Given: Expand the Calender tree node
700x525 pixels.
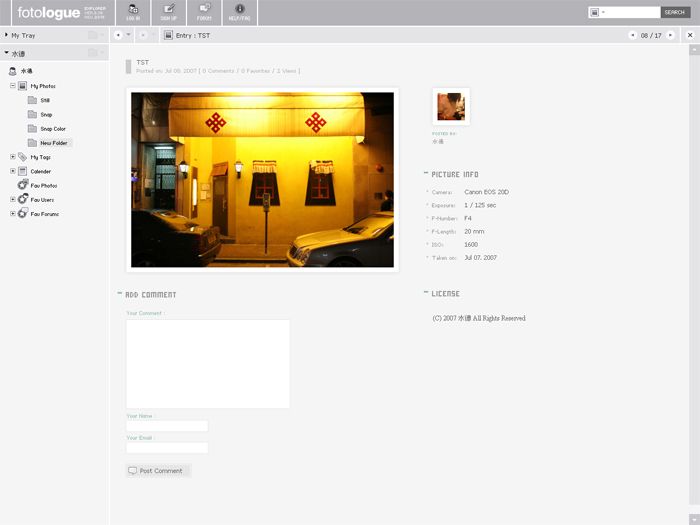Looking at the screenshot, I should tap(12, 171).
